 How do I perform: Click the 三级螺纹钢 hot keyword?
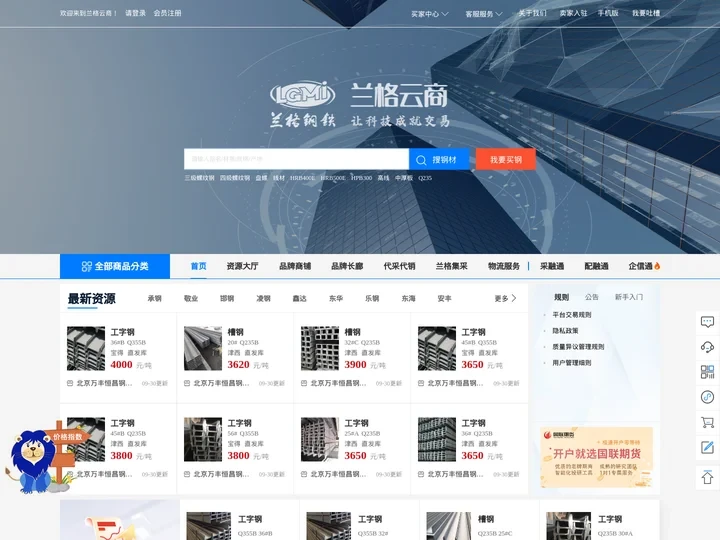(199, 178)
